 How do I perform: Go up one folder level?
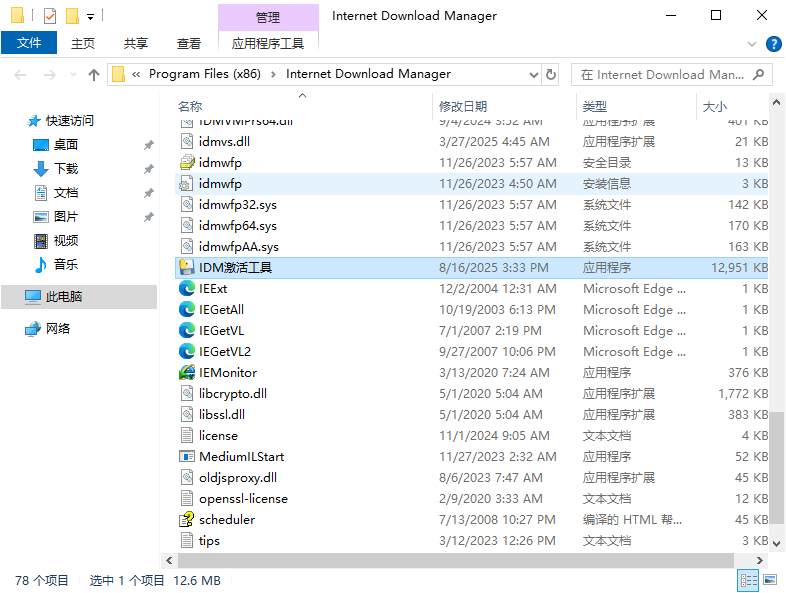pyautogui.click(x=94, y=75)
